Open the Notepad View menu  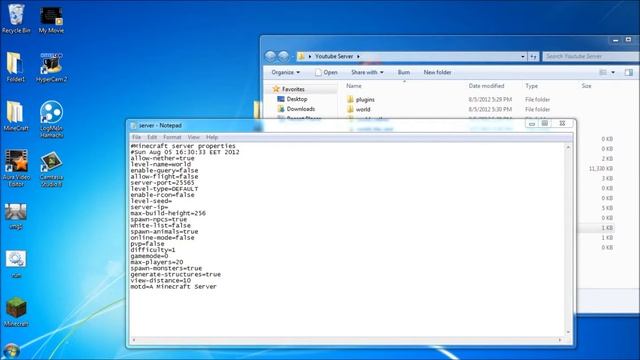point(193,137)
